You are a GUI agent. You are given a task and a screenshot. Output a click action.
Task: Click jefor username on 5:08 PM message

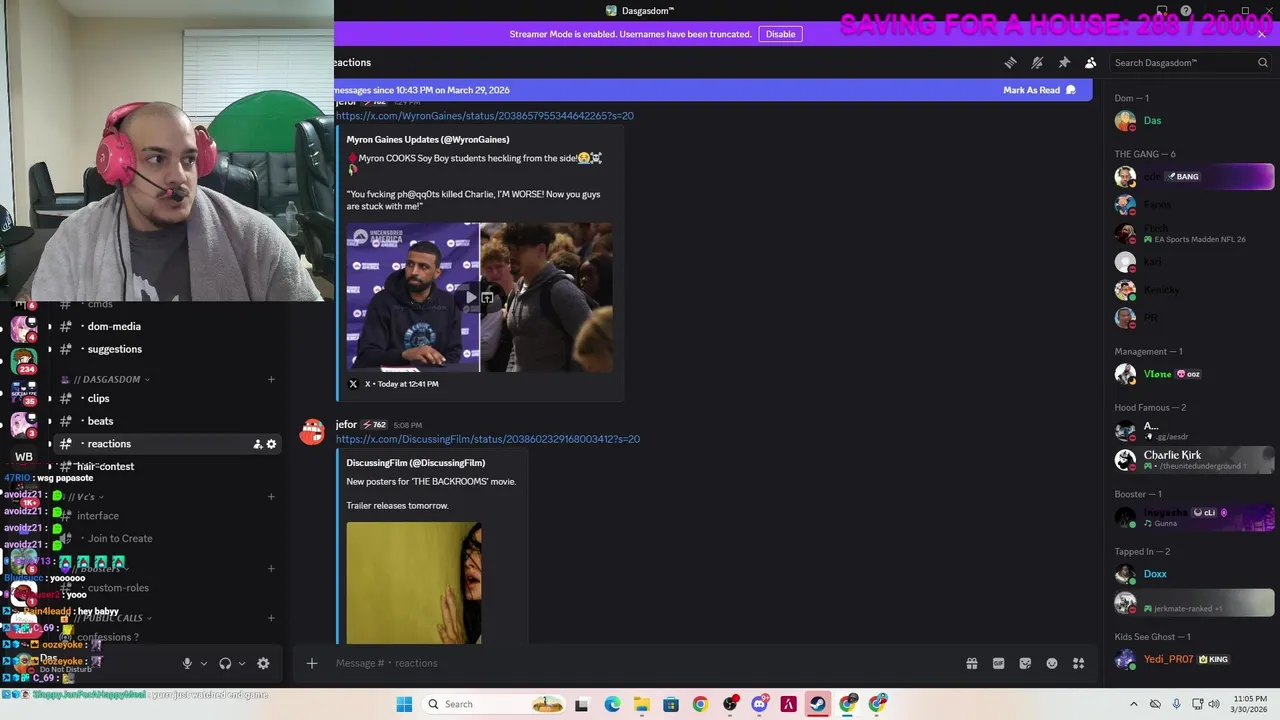pyautogui.click(x=346, y=424)
